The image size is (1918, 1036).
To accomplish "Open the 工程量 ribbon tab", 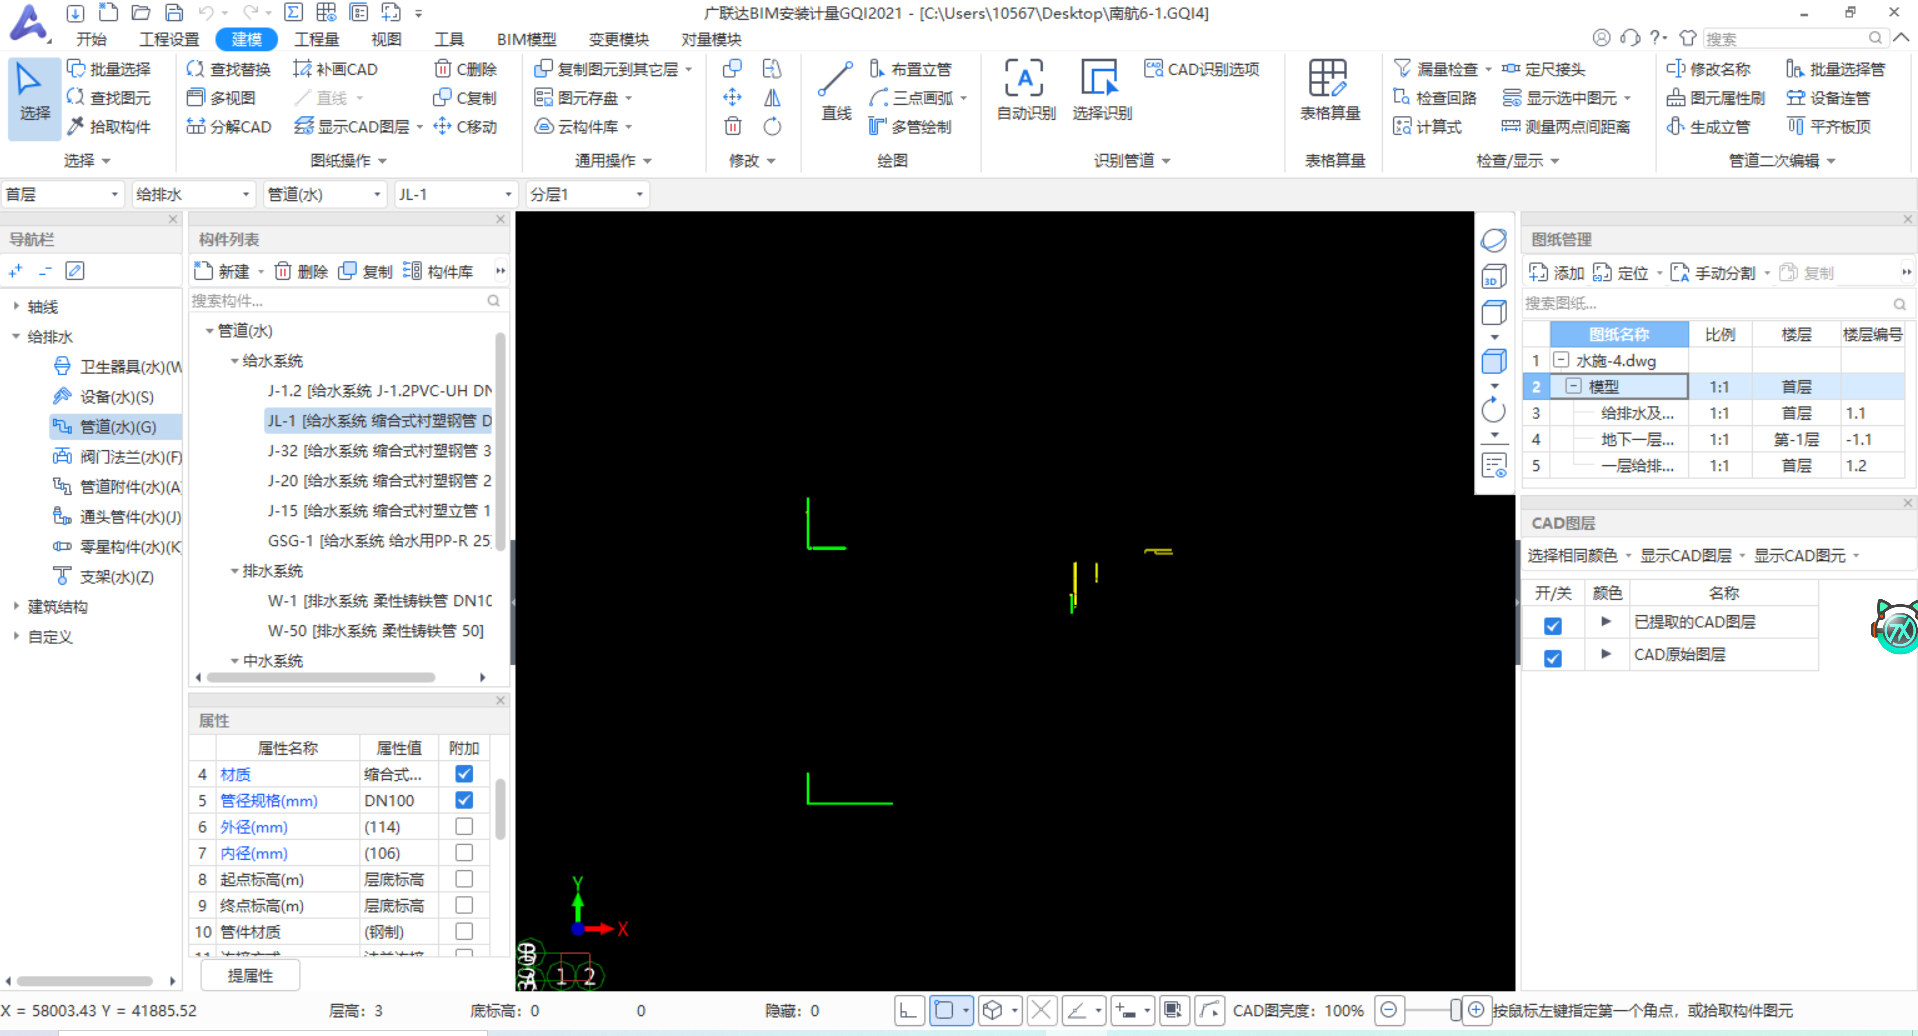I will click(x=317, y=39).
